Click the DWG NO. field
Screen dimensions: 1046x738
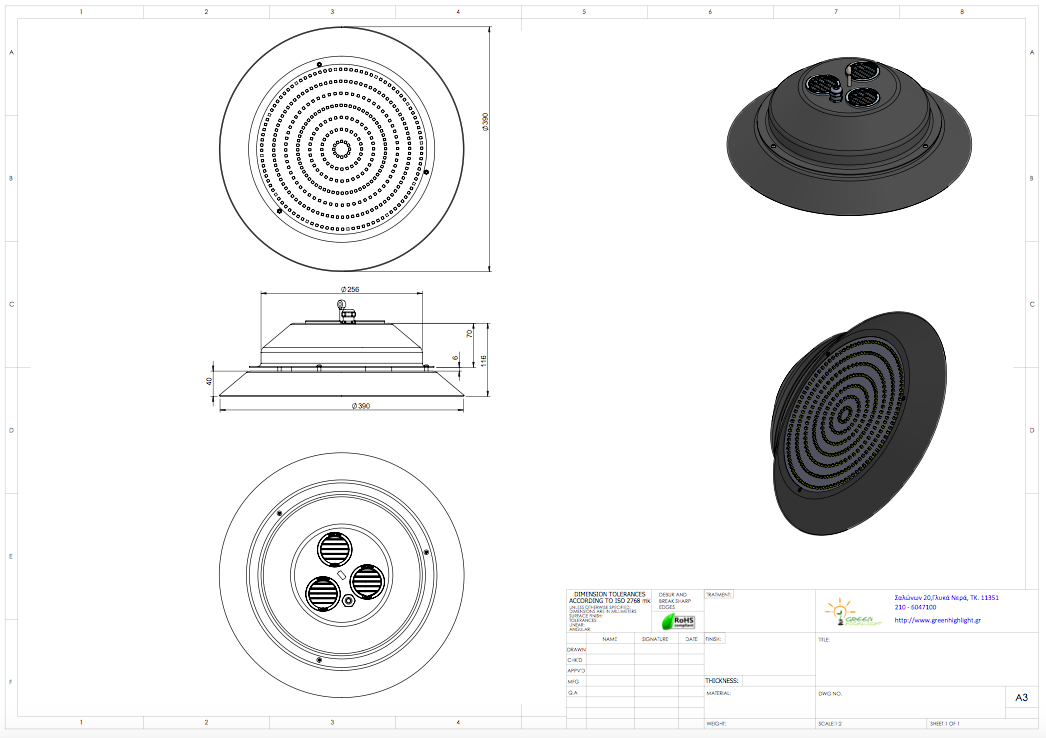900,698
